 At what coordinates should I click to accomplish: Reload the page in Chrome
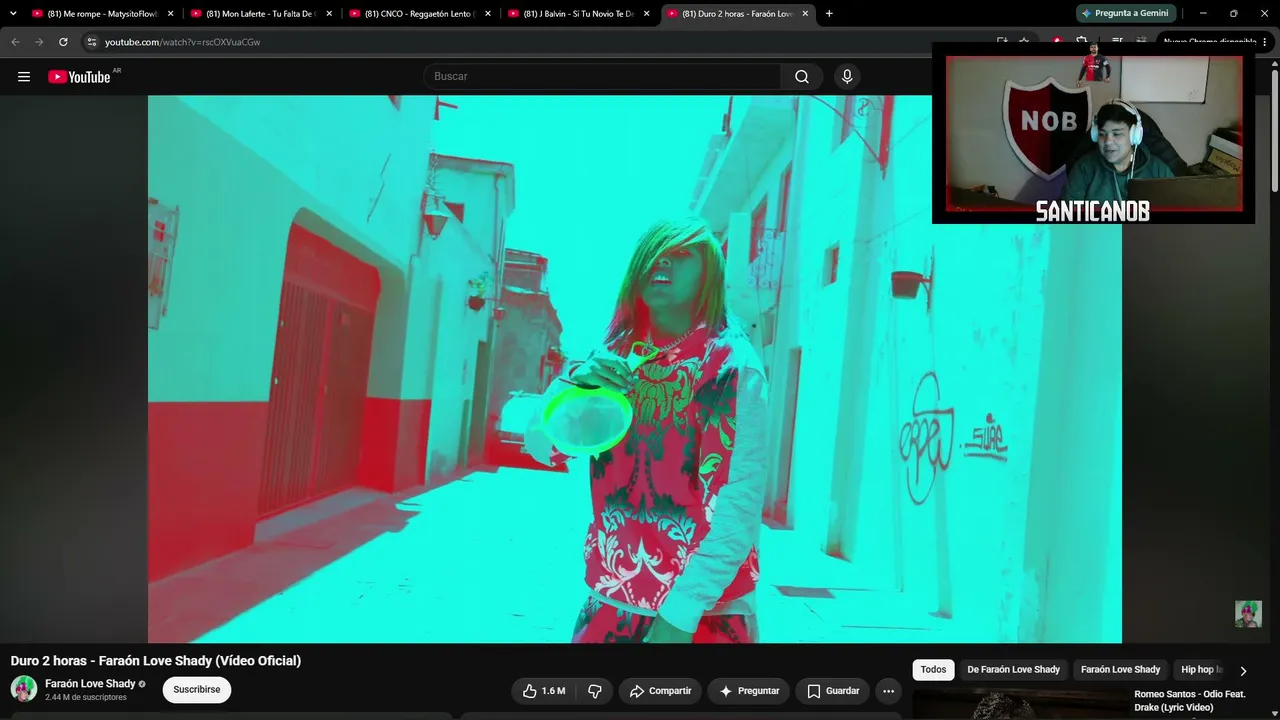(63, 42)
